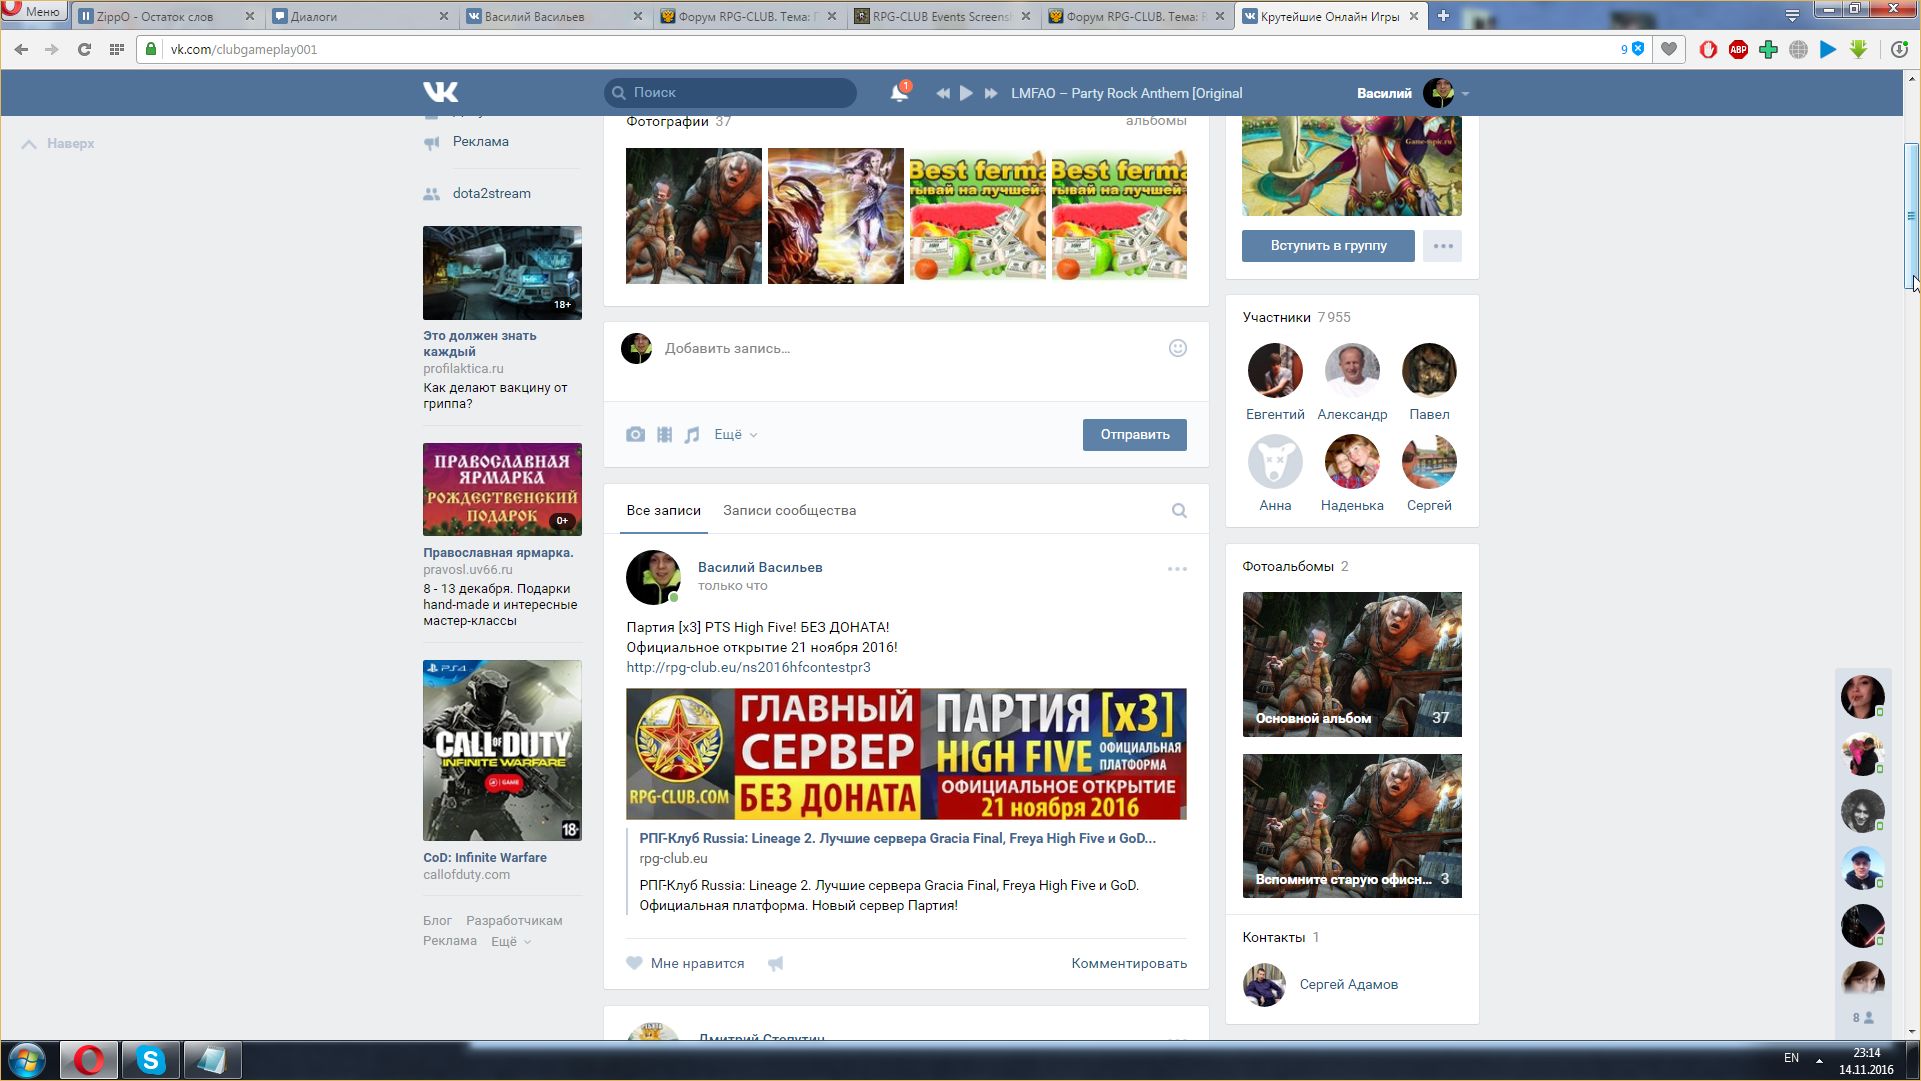Click the first photo thumbnail in Фотографии
The width and height of the screenshot is (1921, 1081).
pos(693,216)
